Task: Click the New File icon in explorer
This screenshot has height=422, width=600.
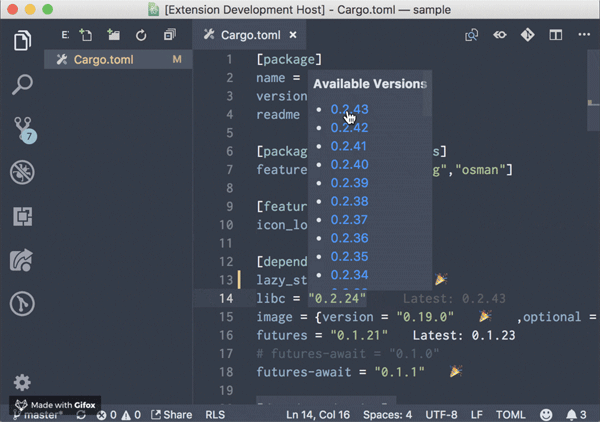Action: tap(87, 35)
